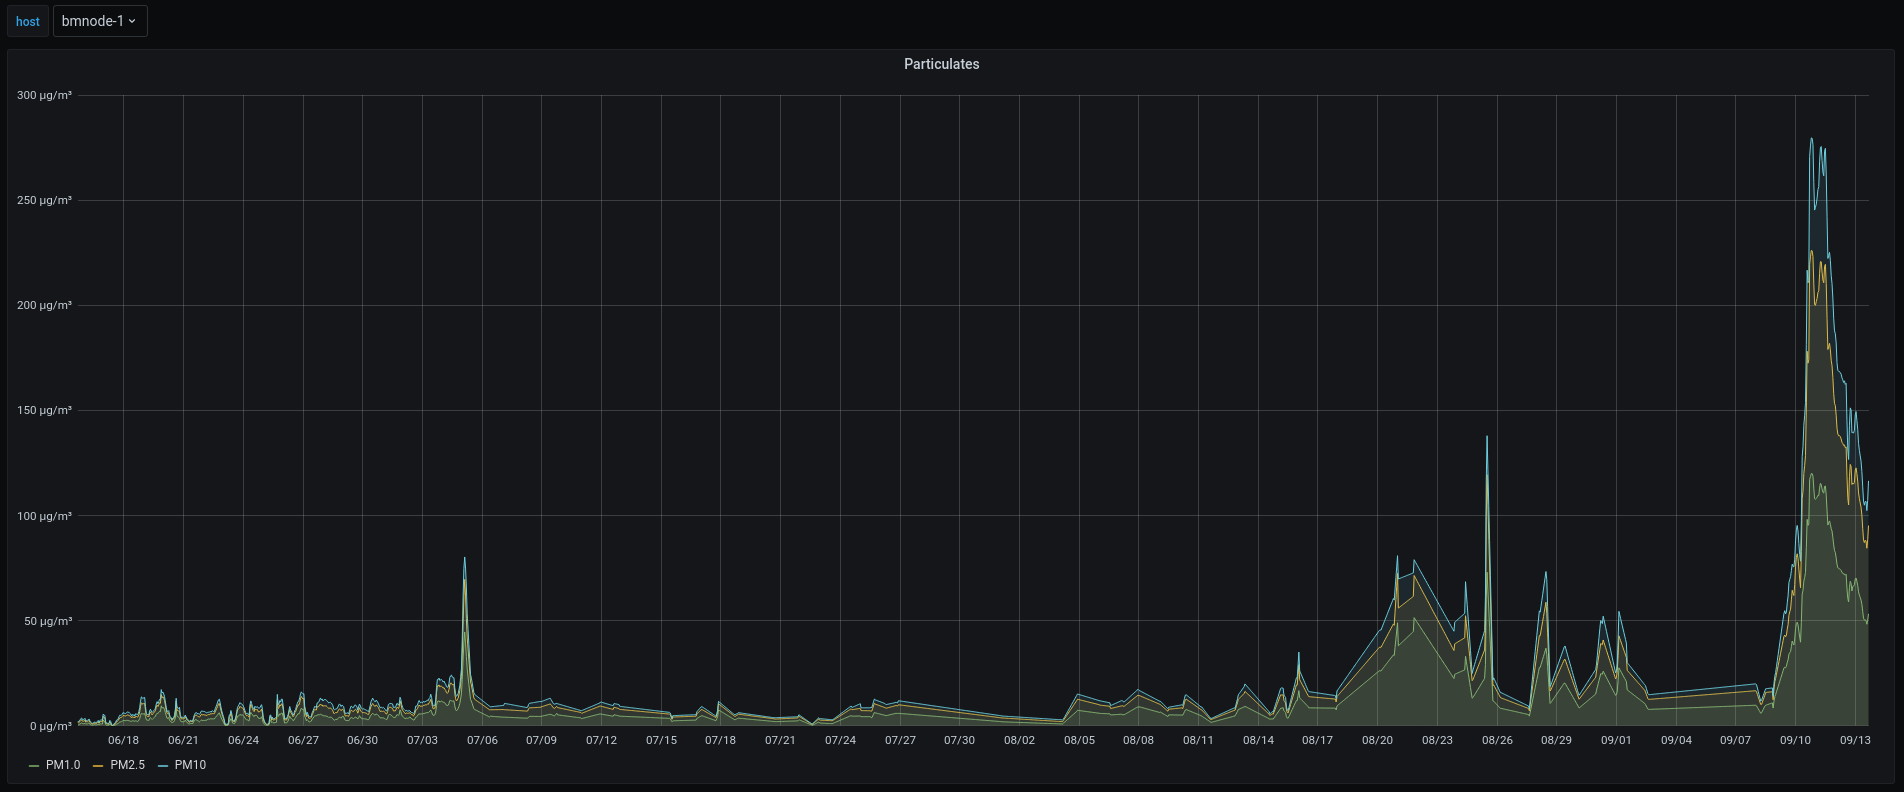Click the host variable label
The width and height of the screenshot is (1904, 792).
pyautogui.click(x=28, y=21)
